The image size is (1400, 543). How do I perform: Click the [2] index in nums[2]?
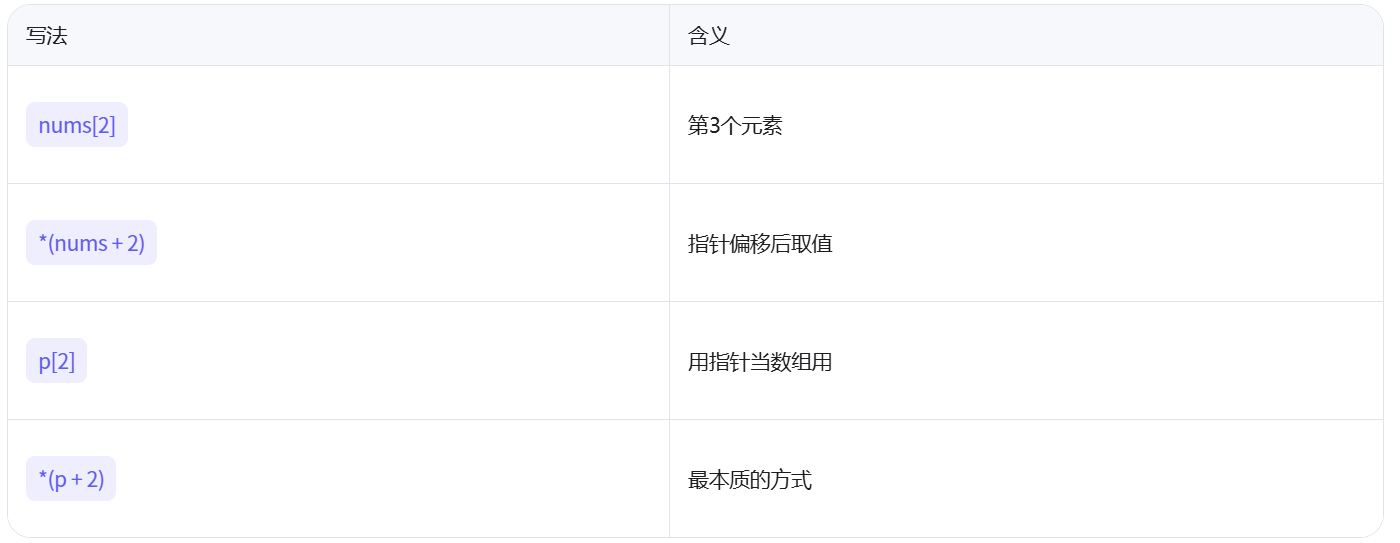103,126
